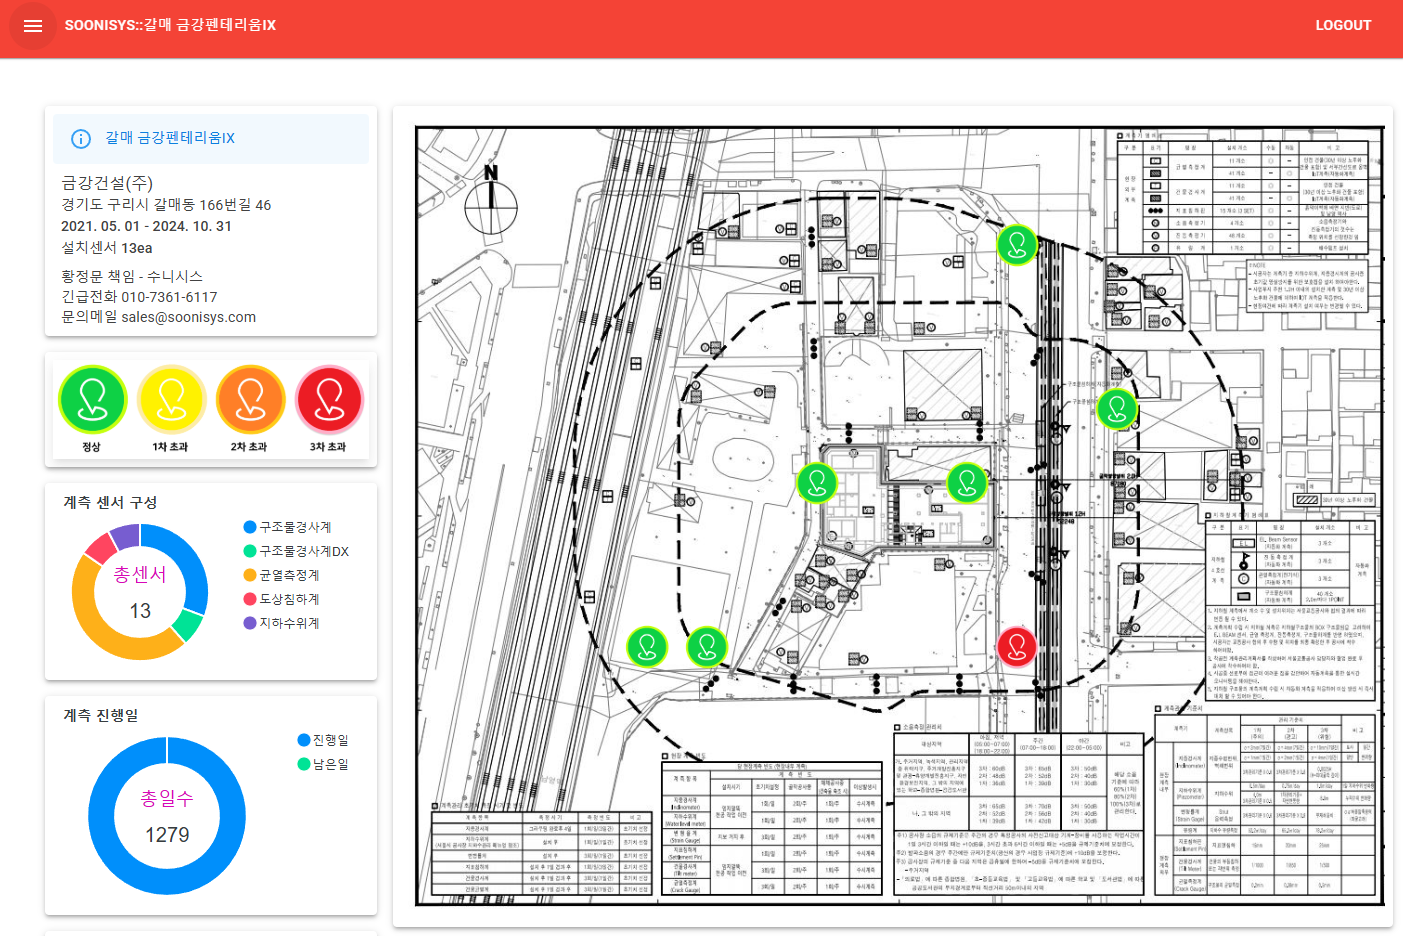Screen dimensions: 1403x936
Task: Select the right marker of the central green pair
Action: pyautogui.click(x=967, y=482)
